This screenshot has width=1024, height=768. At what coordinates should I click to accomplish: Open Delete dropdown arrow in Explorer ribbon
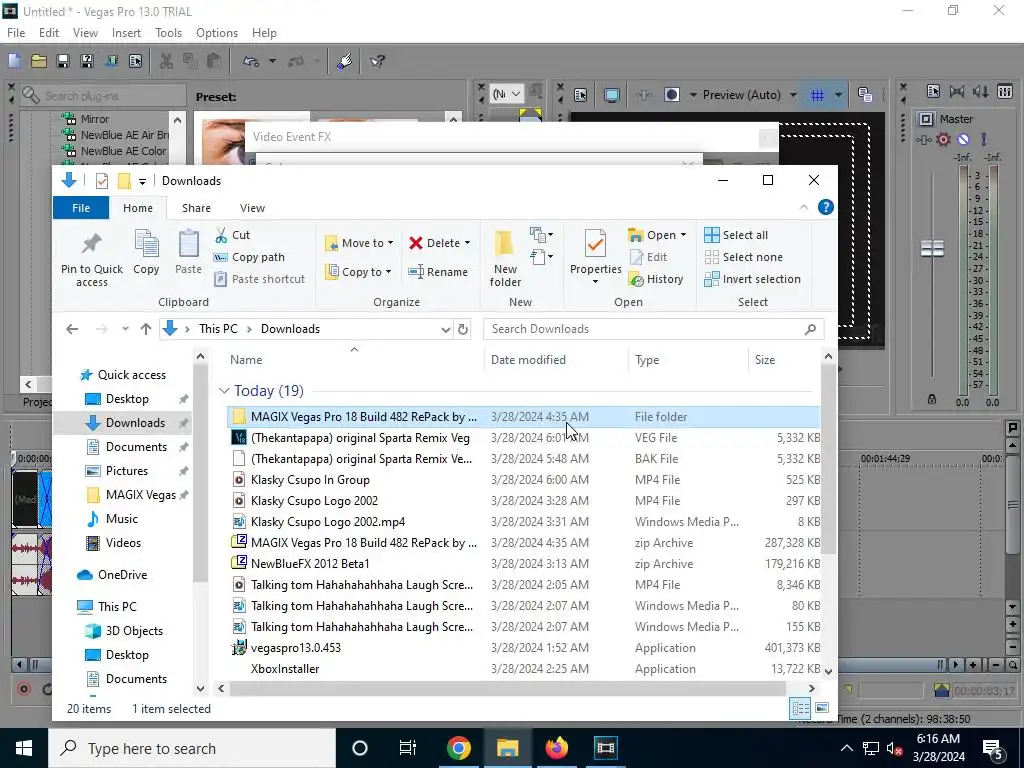click(x=467, y=243)
